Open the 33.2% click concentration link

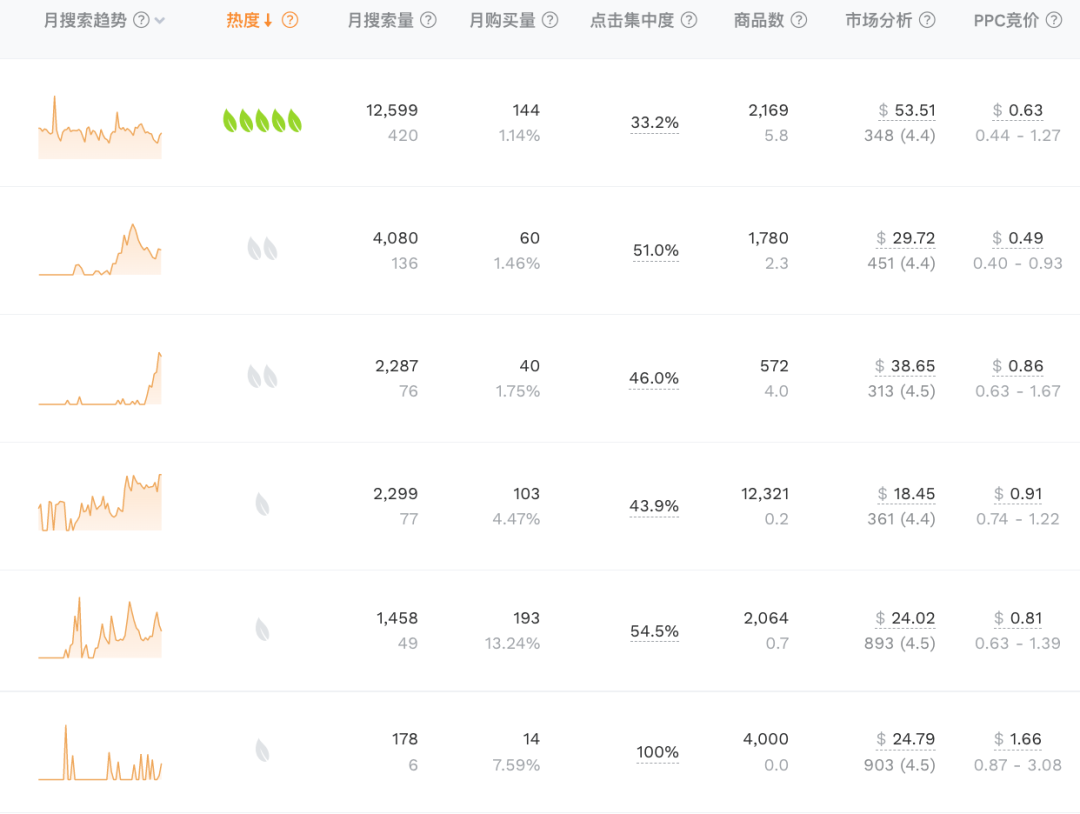[x=655, y=122]
